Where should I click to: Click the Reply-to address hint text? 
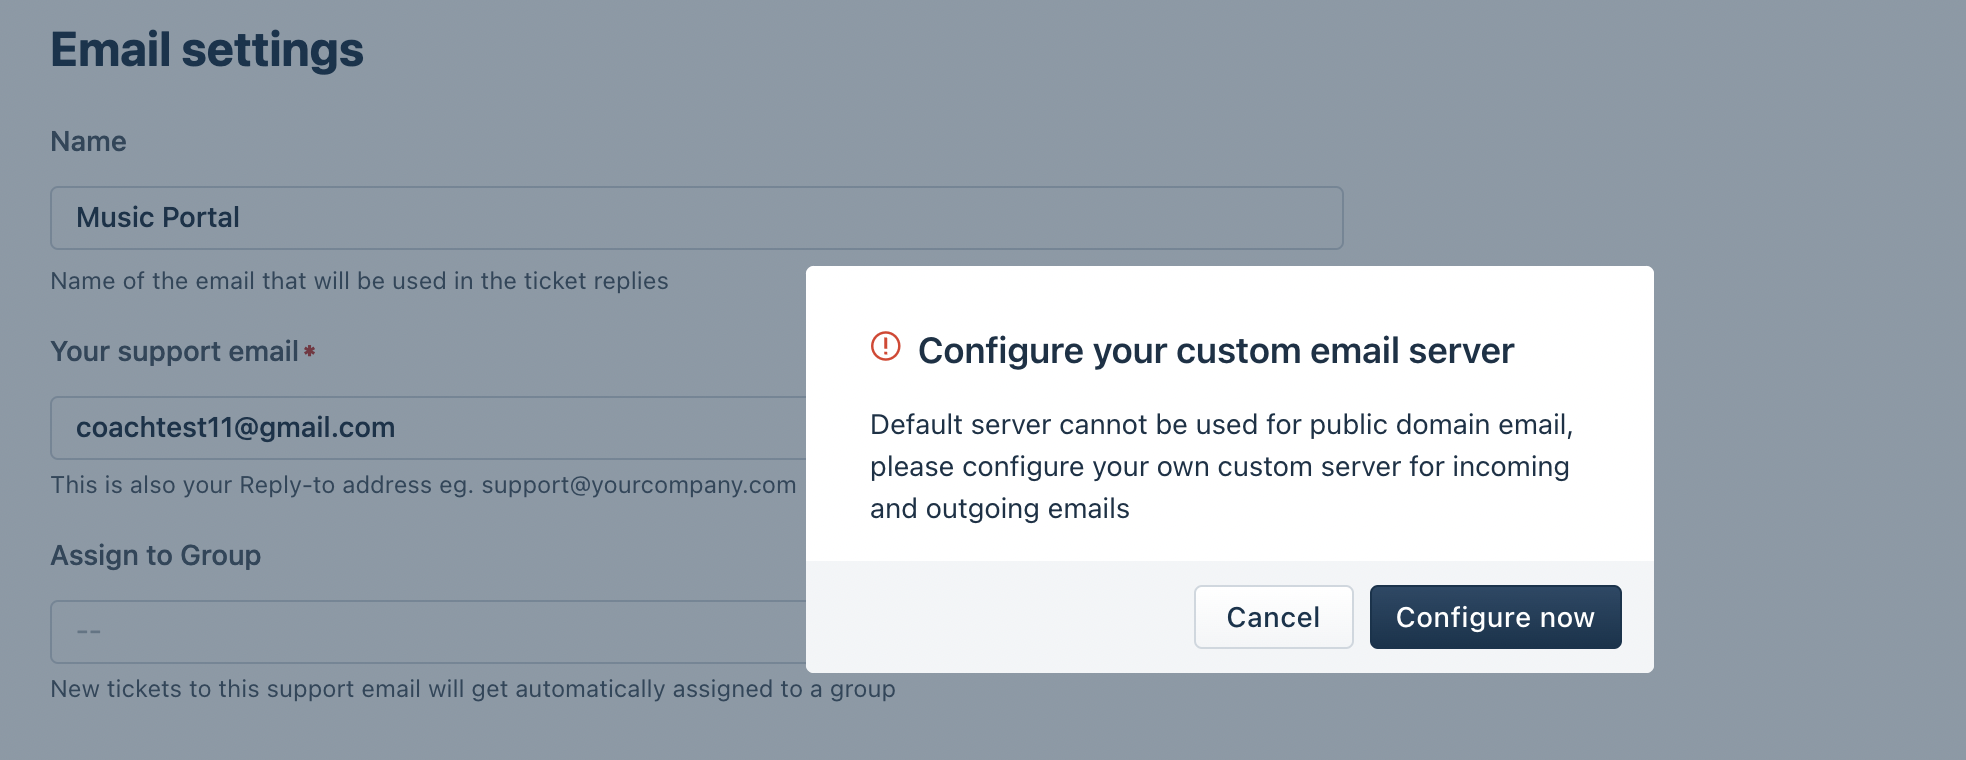point(260,485)
